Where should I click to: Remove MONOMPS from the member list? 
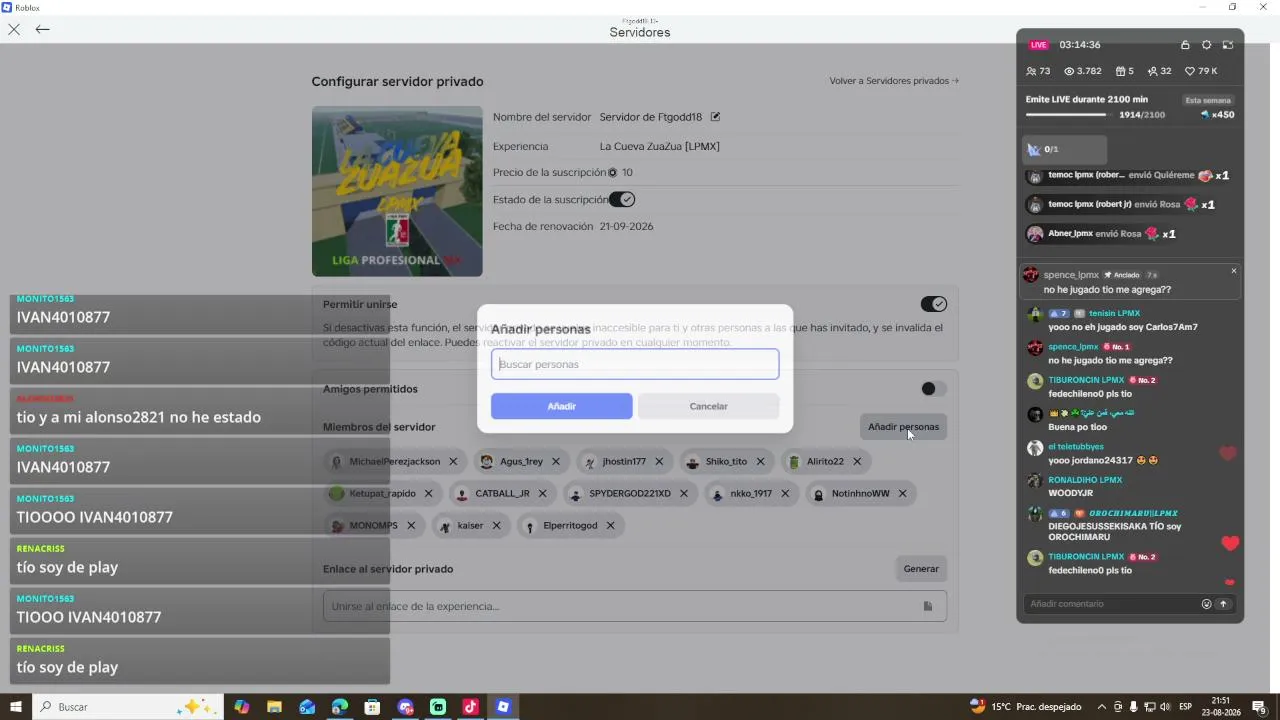tap(411, 526)
